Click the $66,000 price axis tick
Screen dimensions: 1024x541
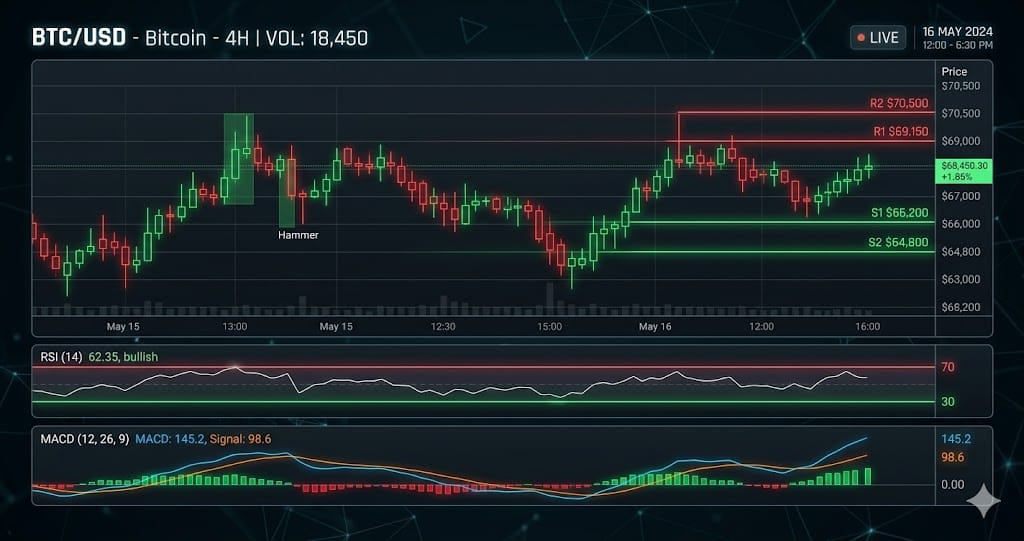click(961, 223)
